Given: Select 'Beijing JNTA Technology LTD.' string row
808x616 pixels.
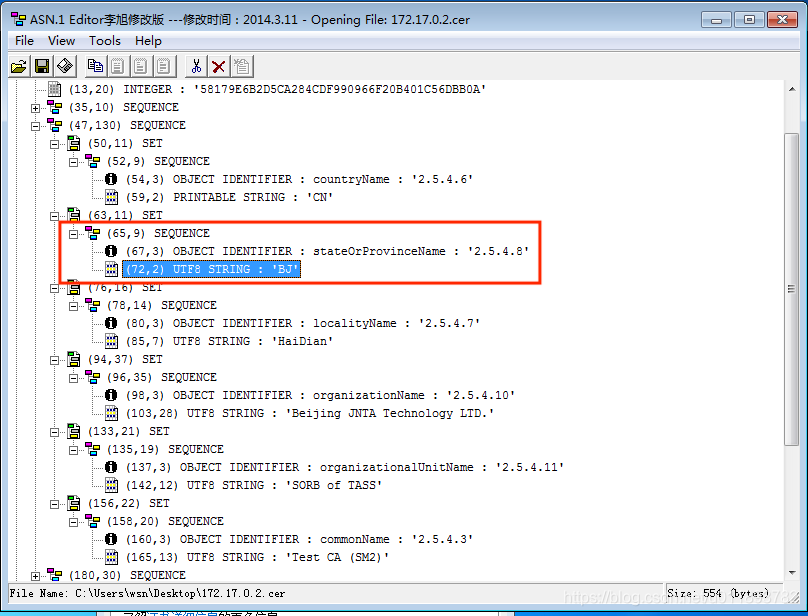Looking at the screenshot, I should pyautogui.click(x=310, y=413).
